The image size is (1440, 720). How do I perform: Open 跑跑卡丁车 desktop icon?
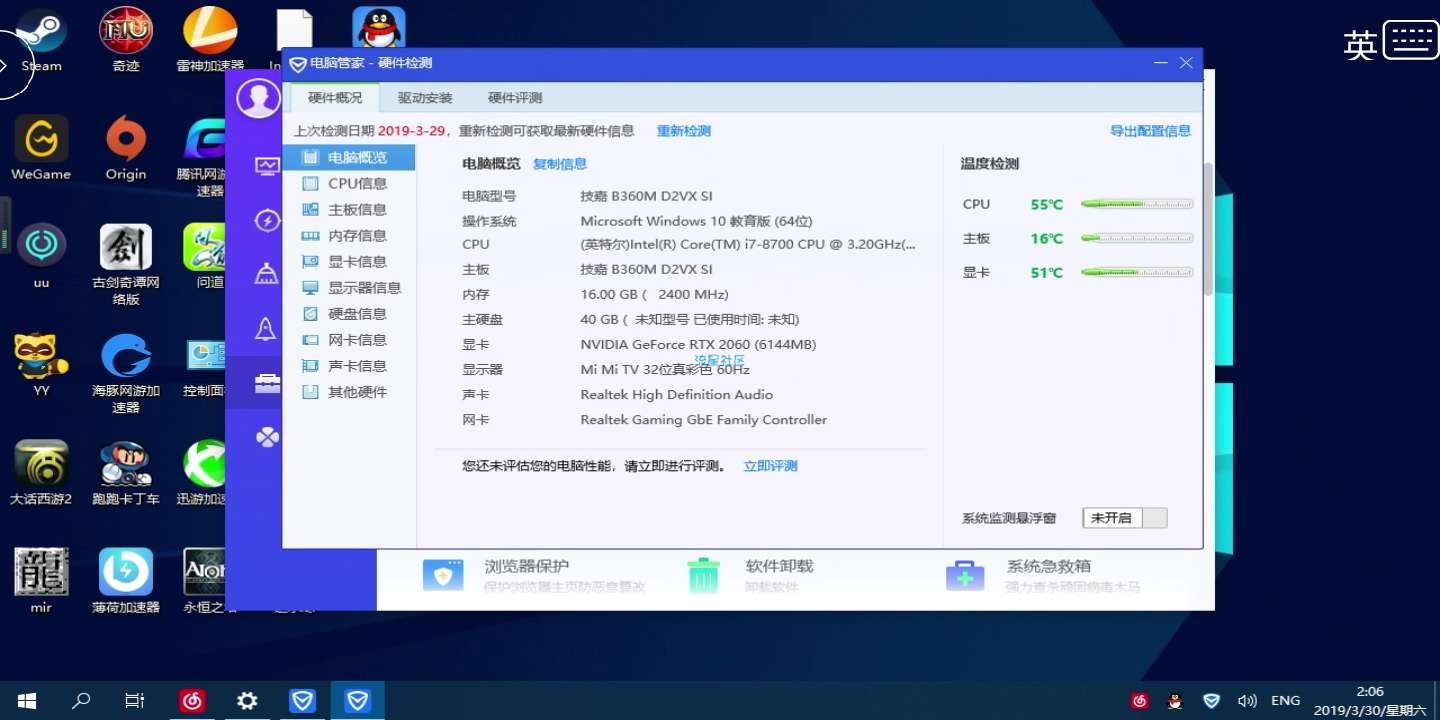pyautogui.click(x=126, y=473)
